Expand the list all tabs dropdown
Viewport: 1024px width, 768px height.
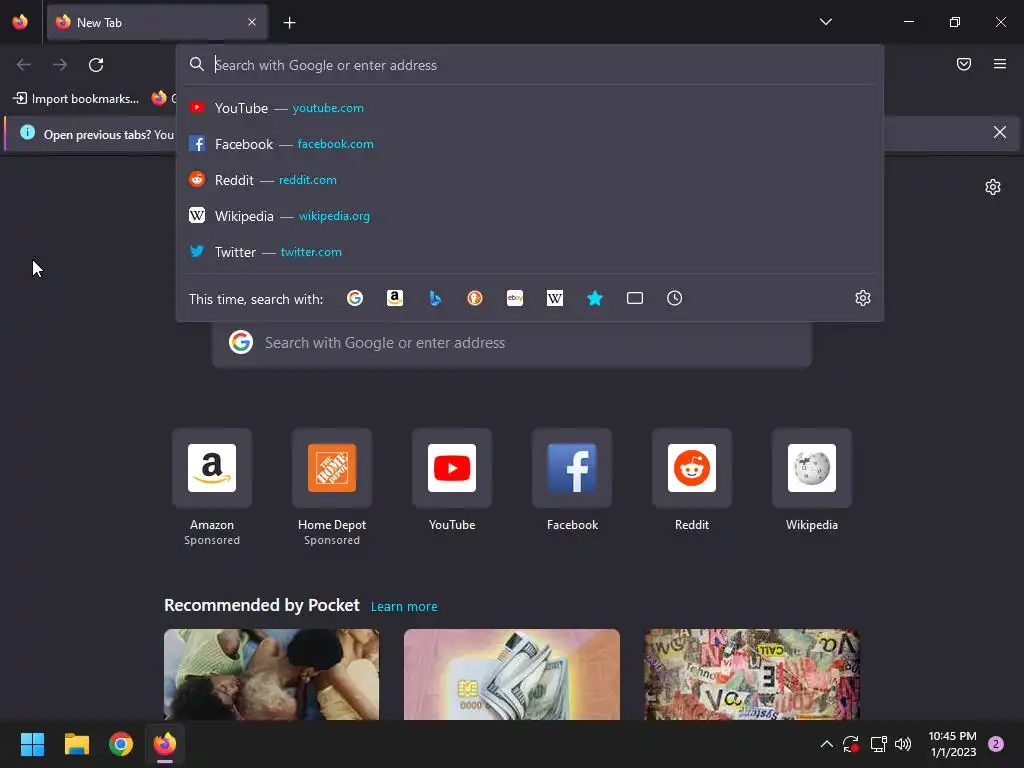825,22
